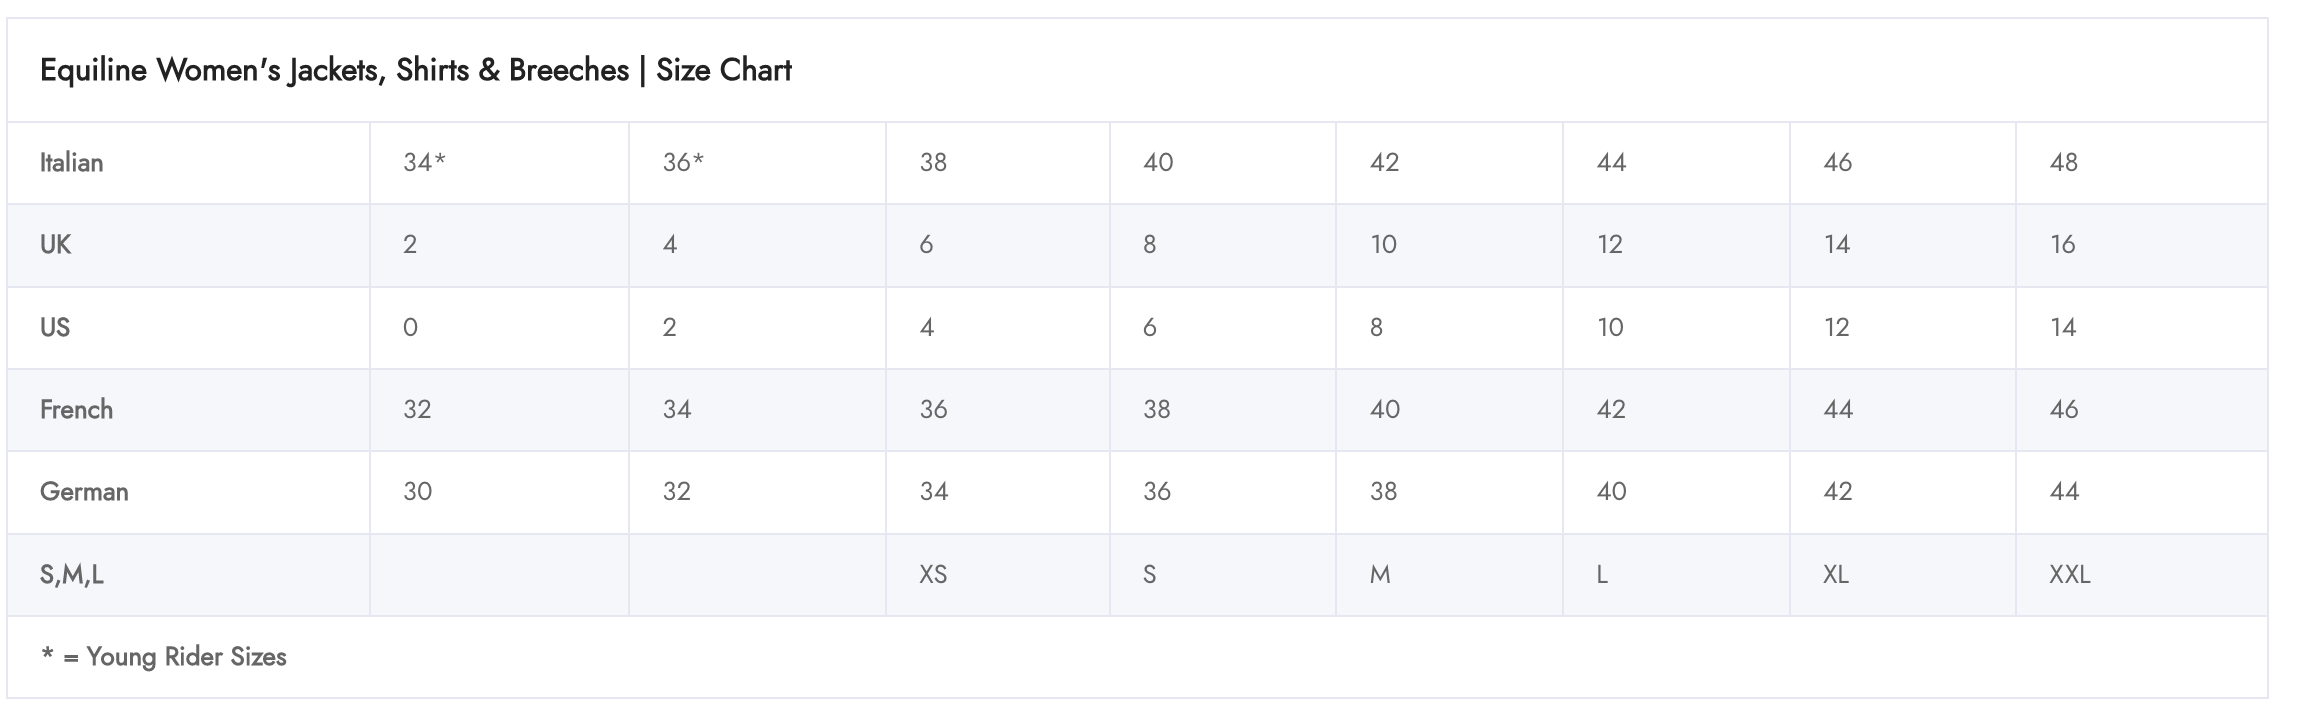2300x724 pixels.
Task: Click the XL size cell
Action: coord(1836,574)
